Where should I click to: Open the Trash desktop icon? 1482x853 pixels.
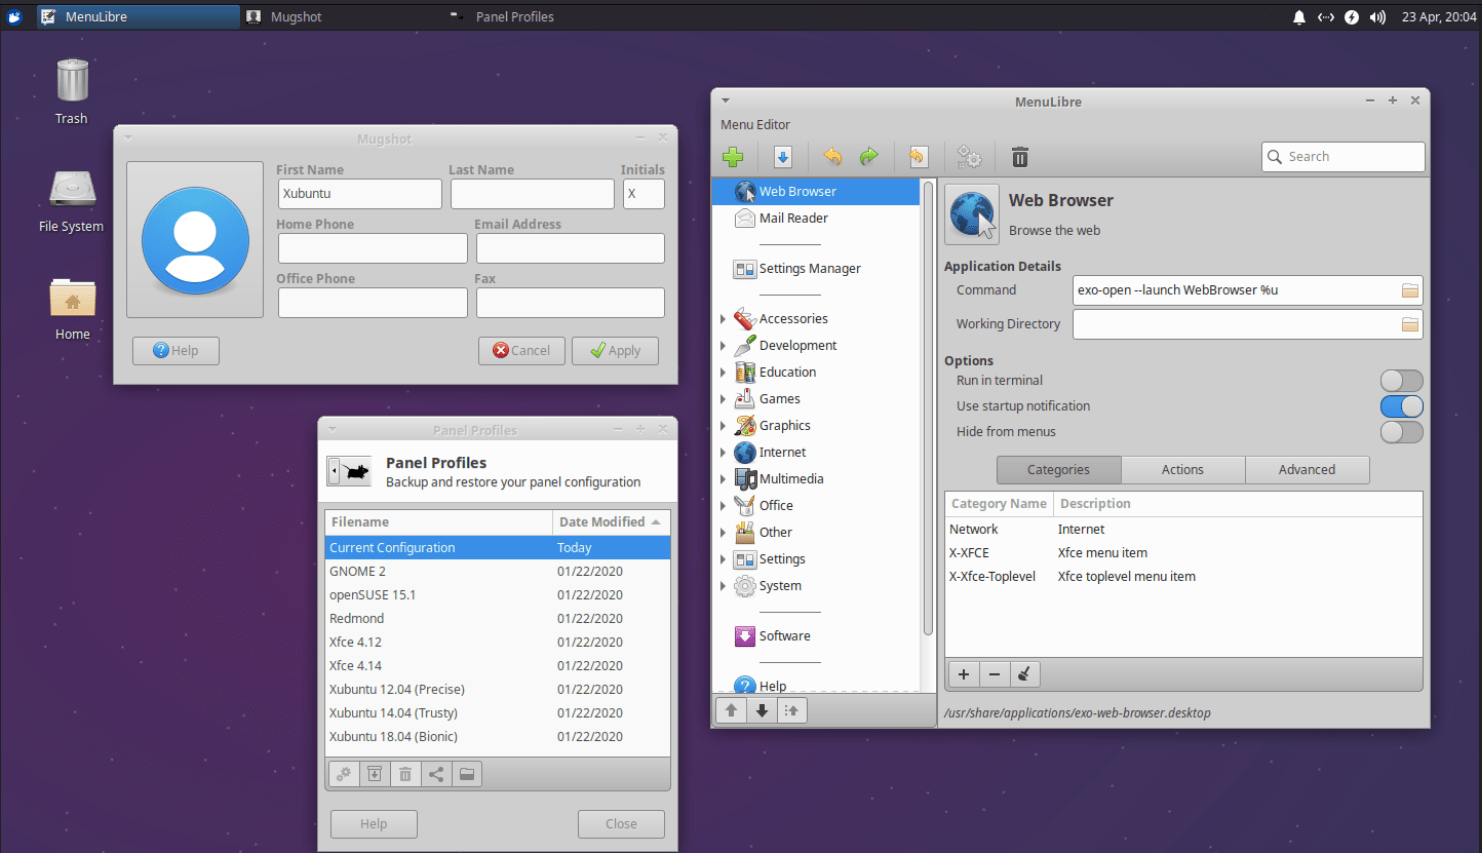point(72,81)
